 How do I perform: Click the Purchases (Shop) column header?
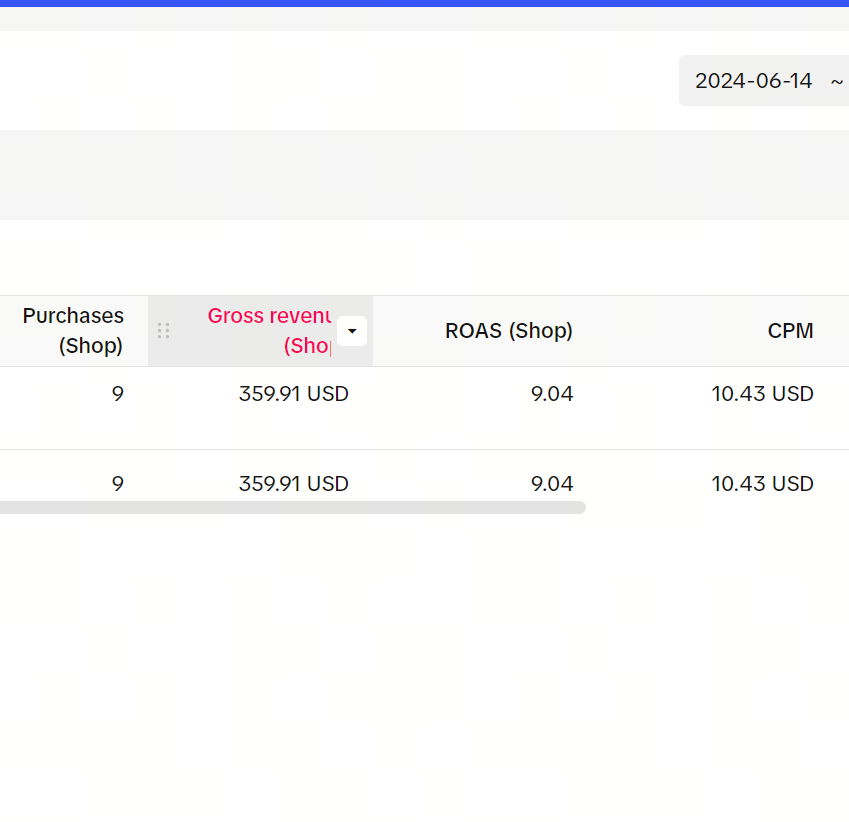73,330
